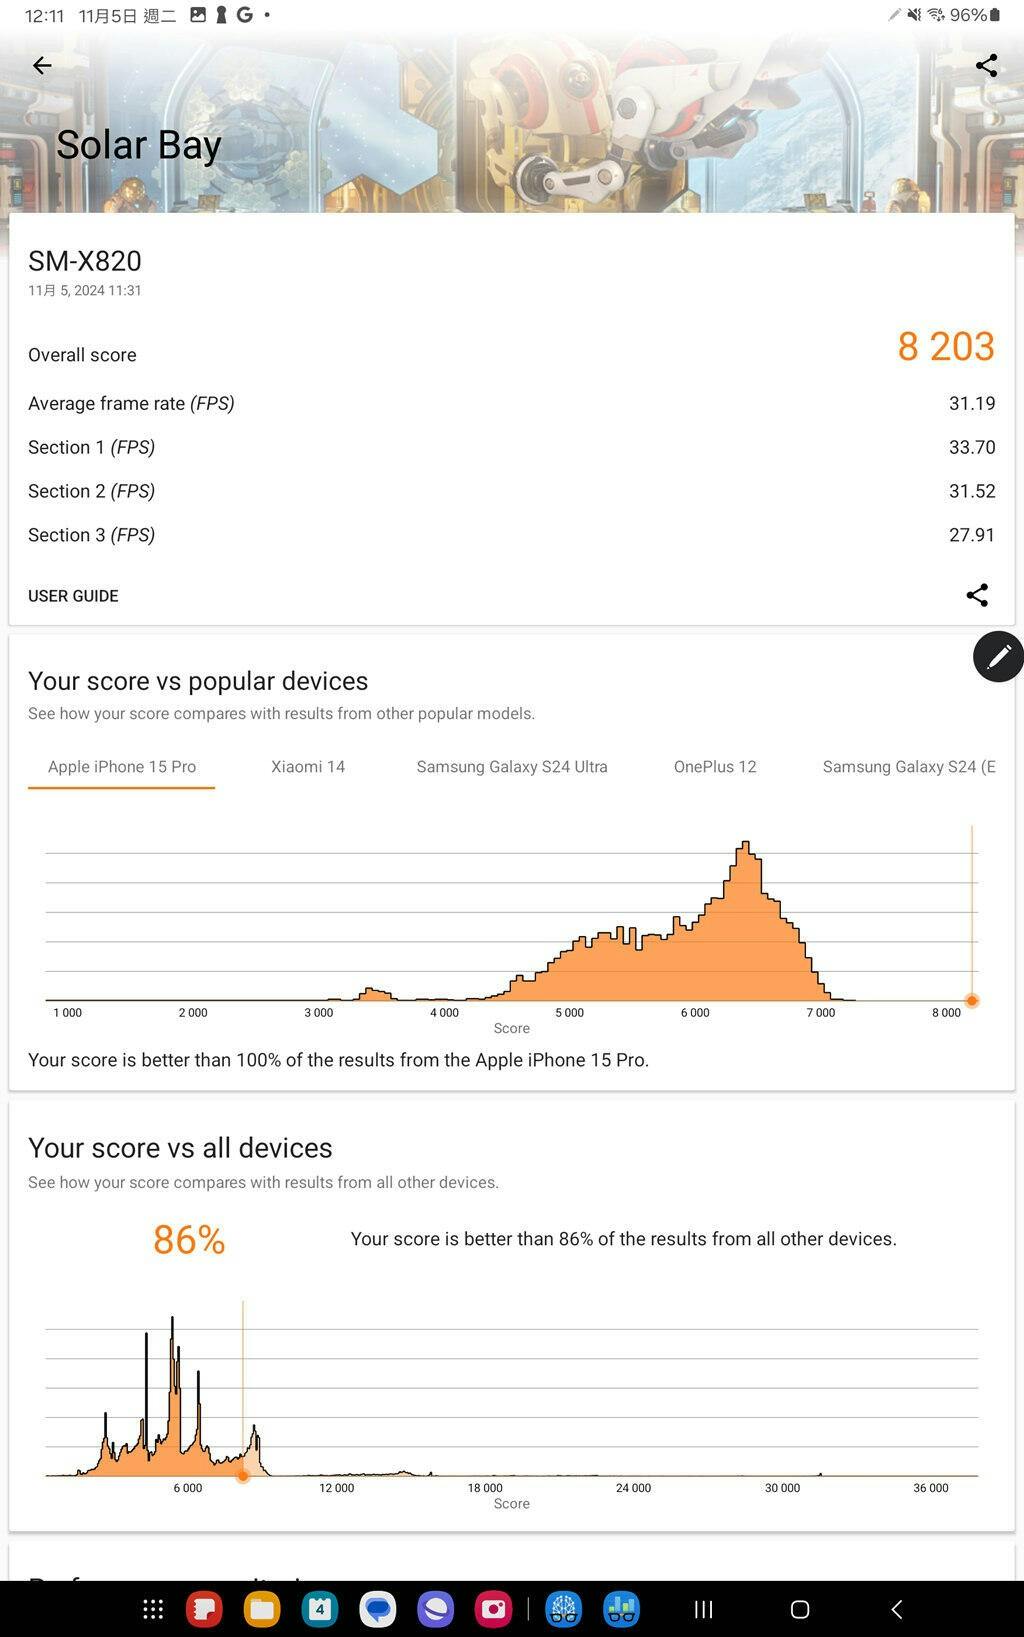The width and height of the screenshot is (1024, 1637).
Task: Open the teal calendar app
Action: point(320,1609)
